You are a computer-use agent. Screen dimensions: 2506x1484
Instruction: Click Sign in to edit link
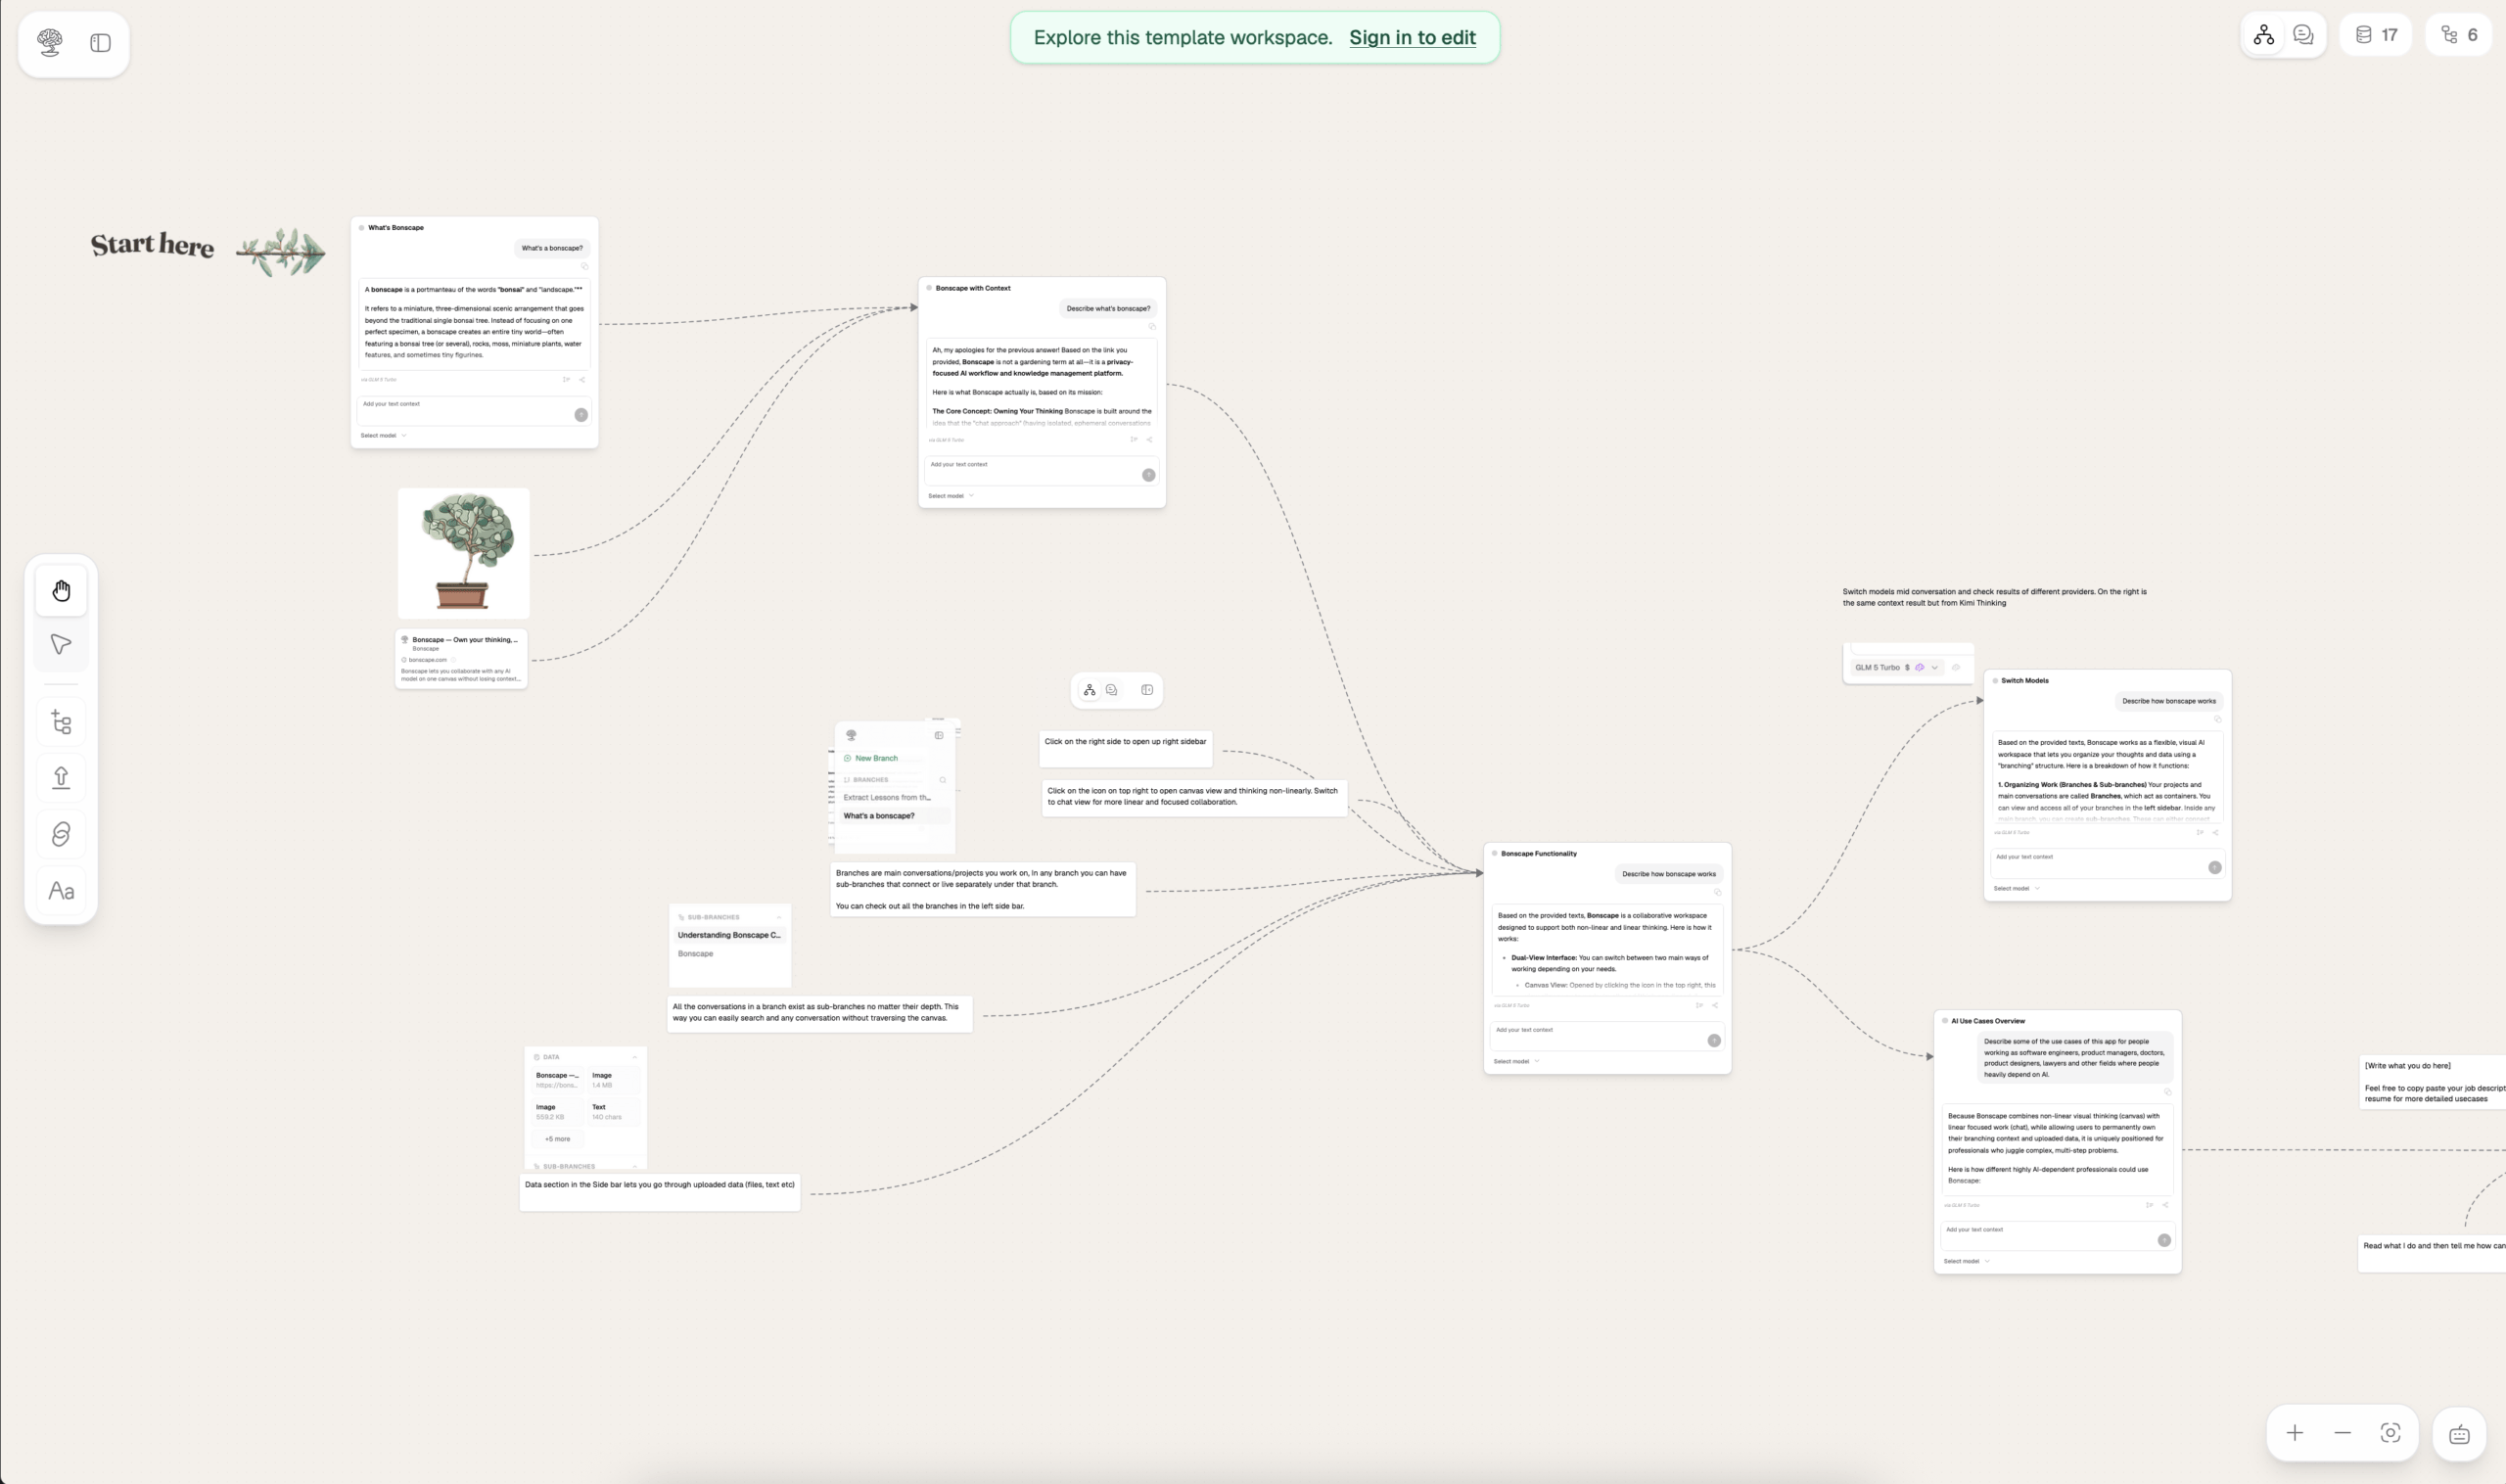pos(1412,38)
